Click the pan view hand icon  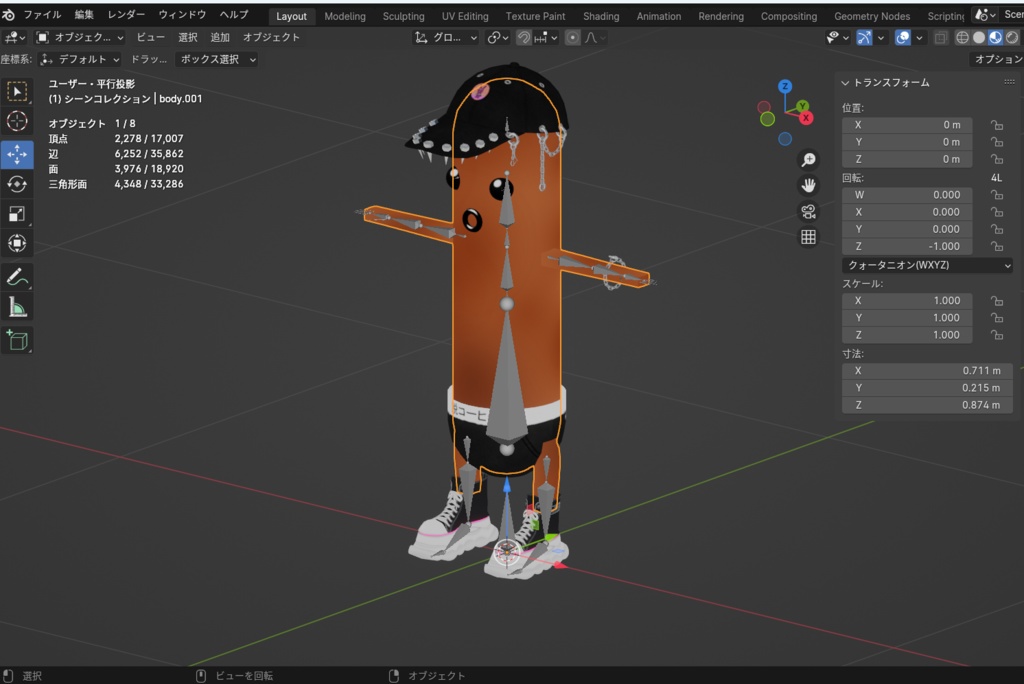click(x=808, y=186)
